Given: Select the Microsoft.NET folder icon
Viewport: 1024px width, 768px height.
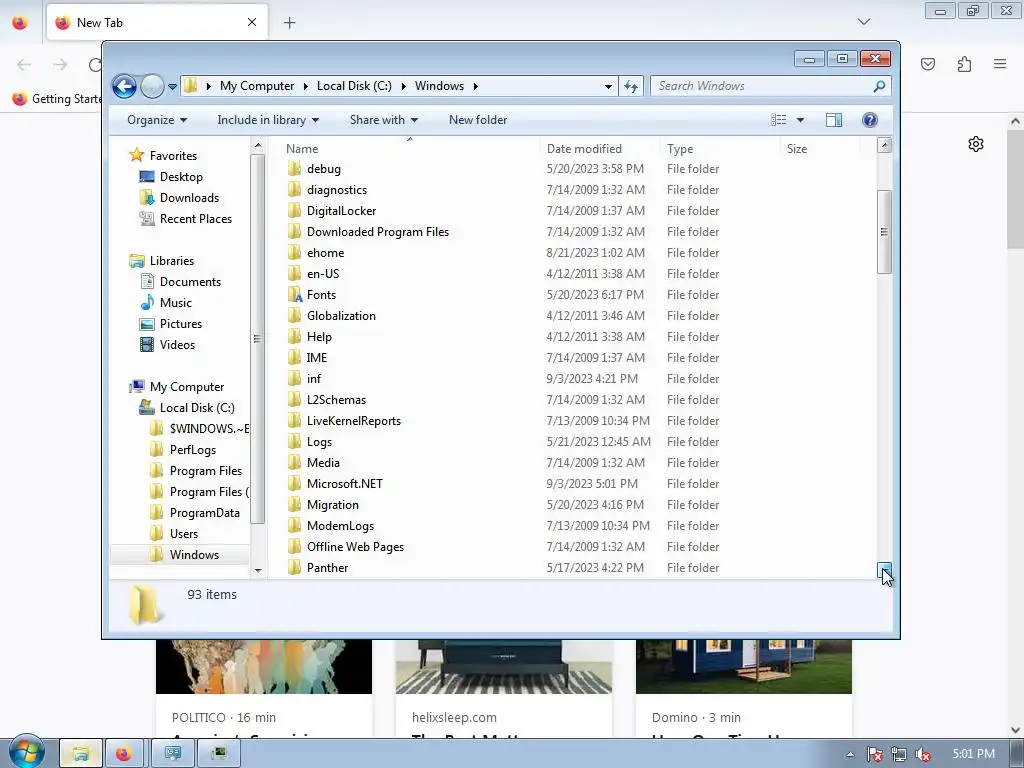Looking at the screenshot, I should (295, 483).
